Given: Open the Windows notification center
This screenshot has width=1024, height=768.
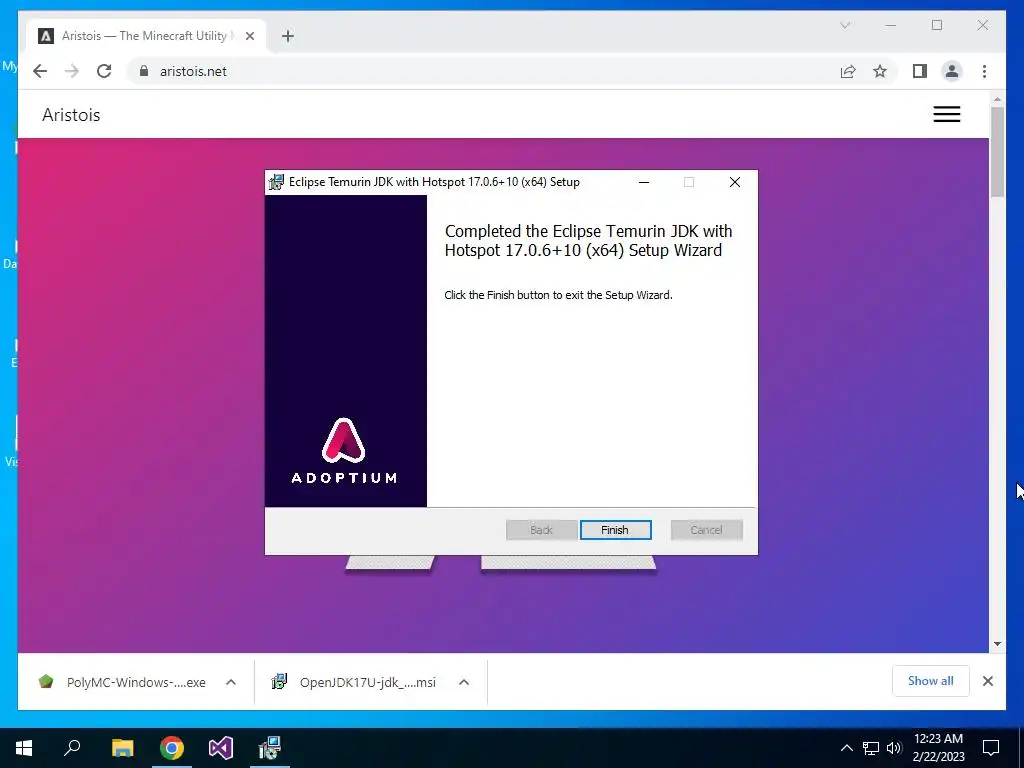Looking at the screenshot, I should (x=991, y=748).
